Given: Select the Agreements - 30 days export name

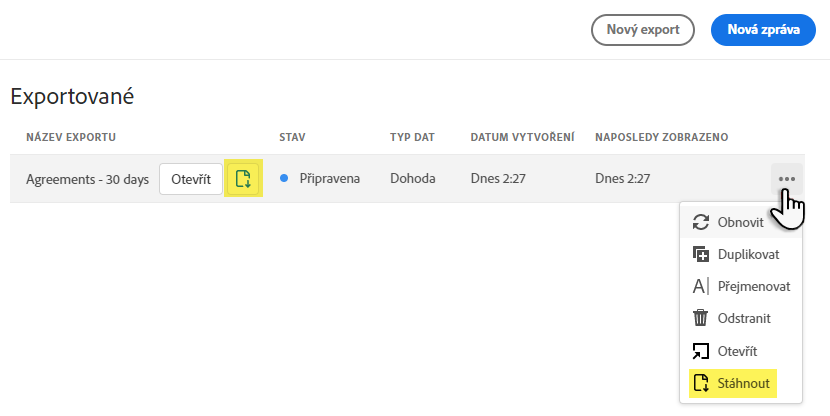Looking at the screenshot, I should (87, 179).
